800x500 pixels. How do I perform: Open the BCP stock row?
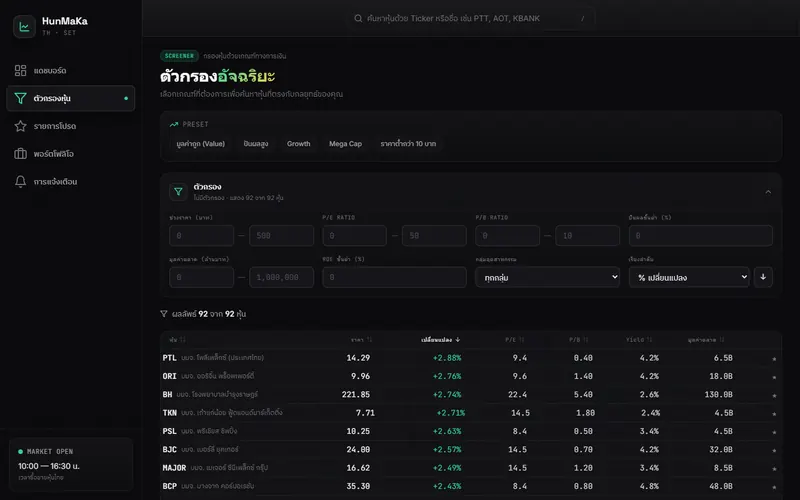point(471,486)
